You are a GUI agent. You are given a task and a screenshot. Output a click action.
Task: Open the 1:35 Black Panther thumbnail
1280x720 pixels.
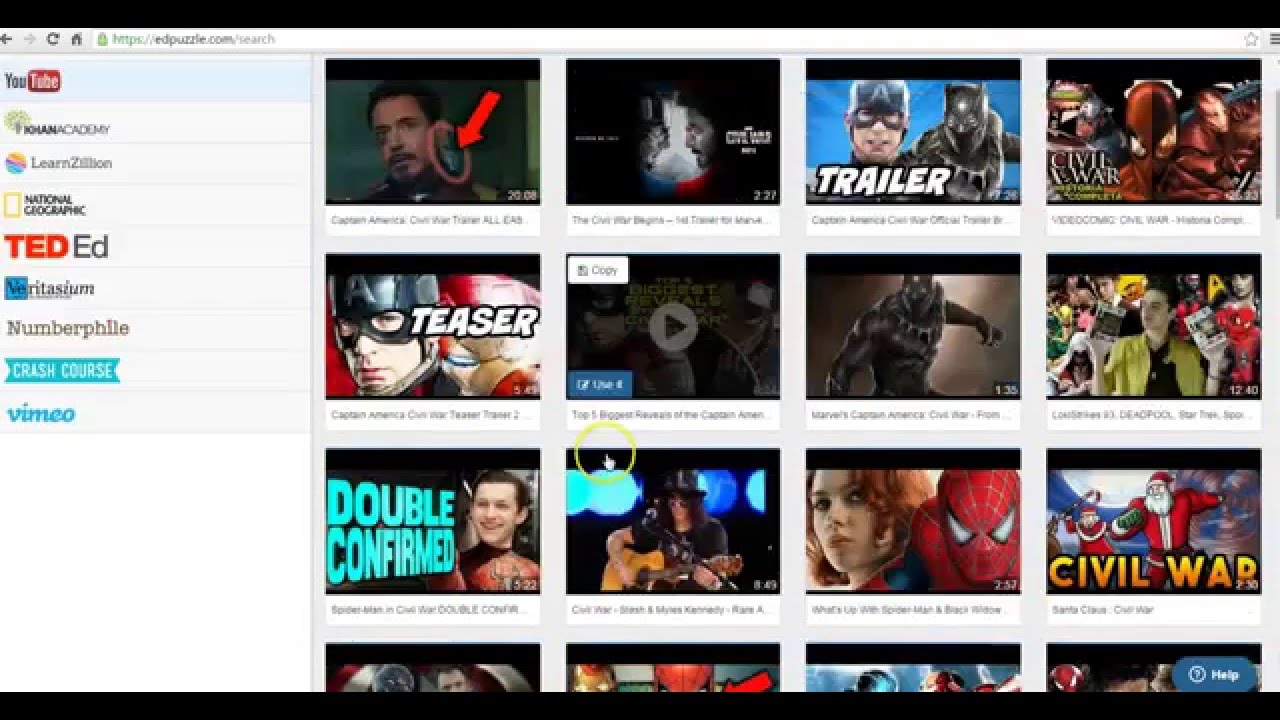(913, 326)
